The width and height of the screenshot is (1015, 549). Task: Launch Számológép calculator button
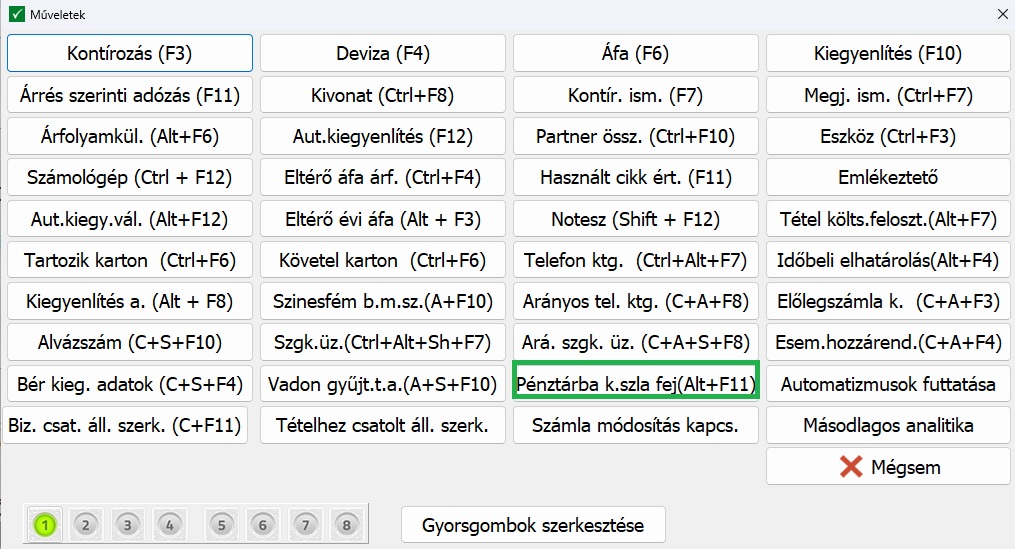coord(130,178)
